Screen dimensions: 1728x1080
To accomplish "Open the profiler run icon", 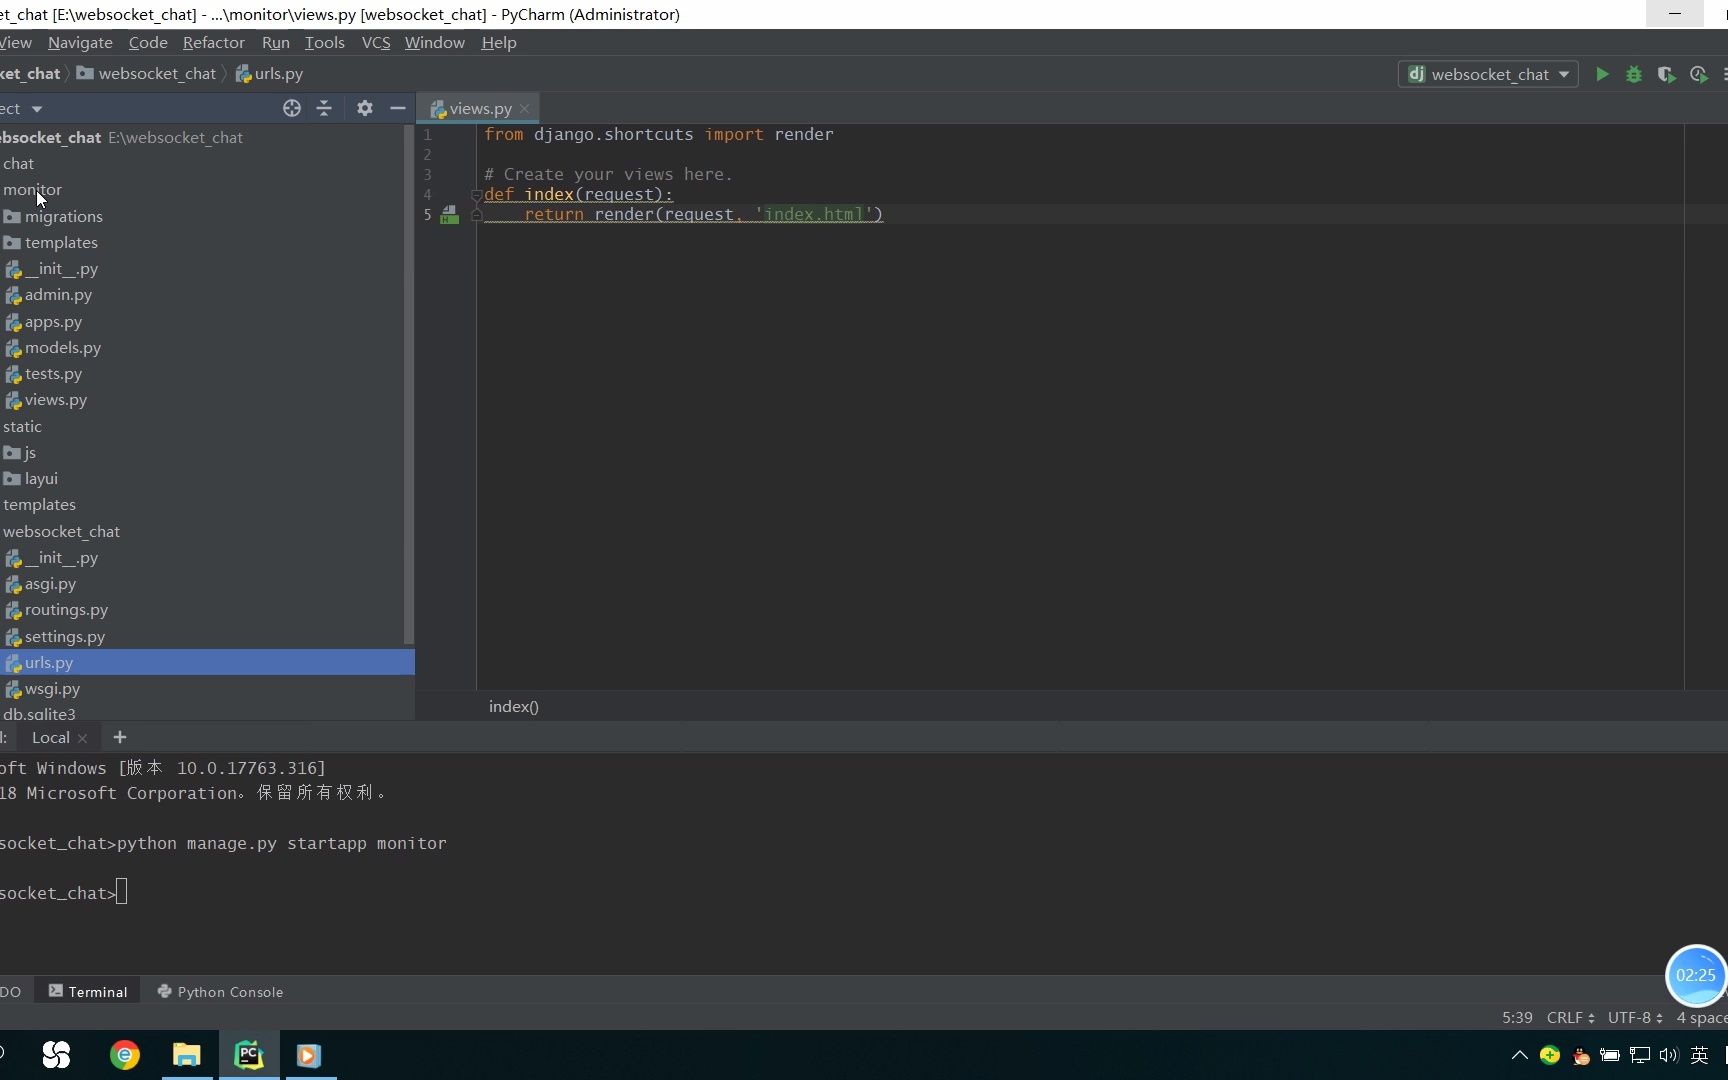I will click(x=1698, y=74).
